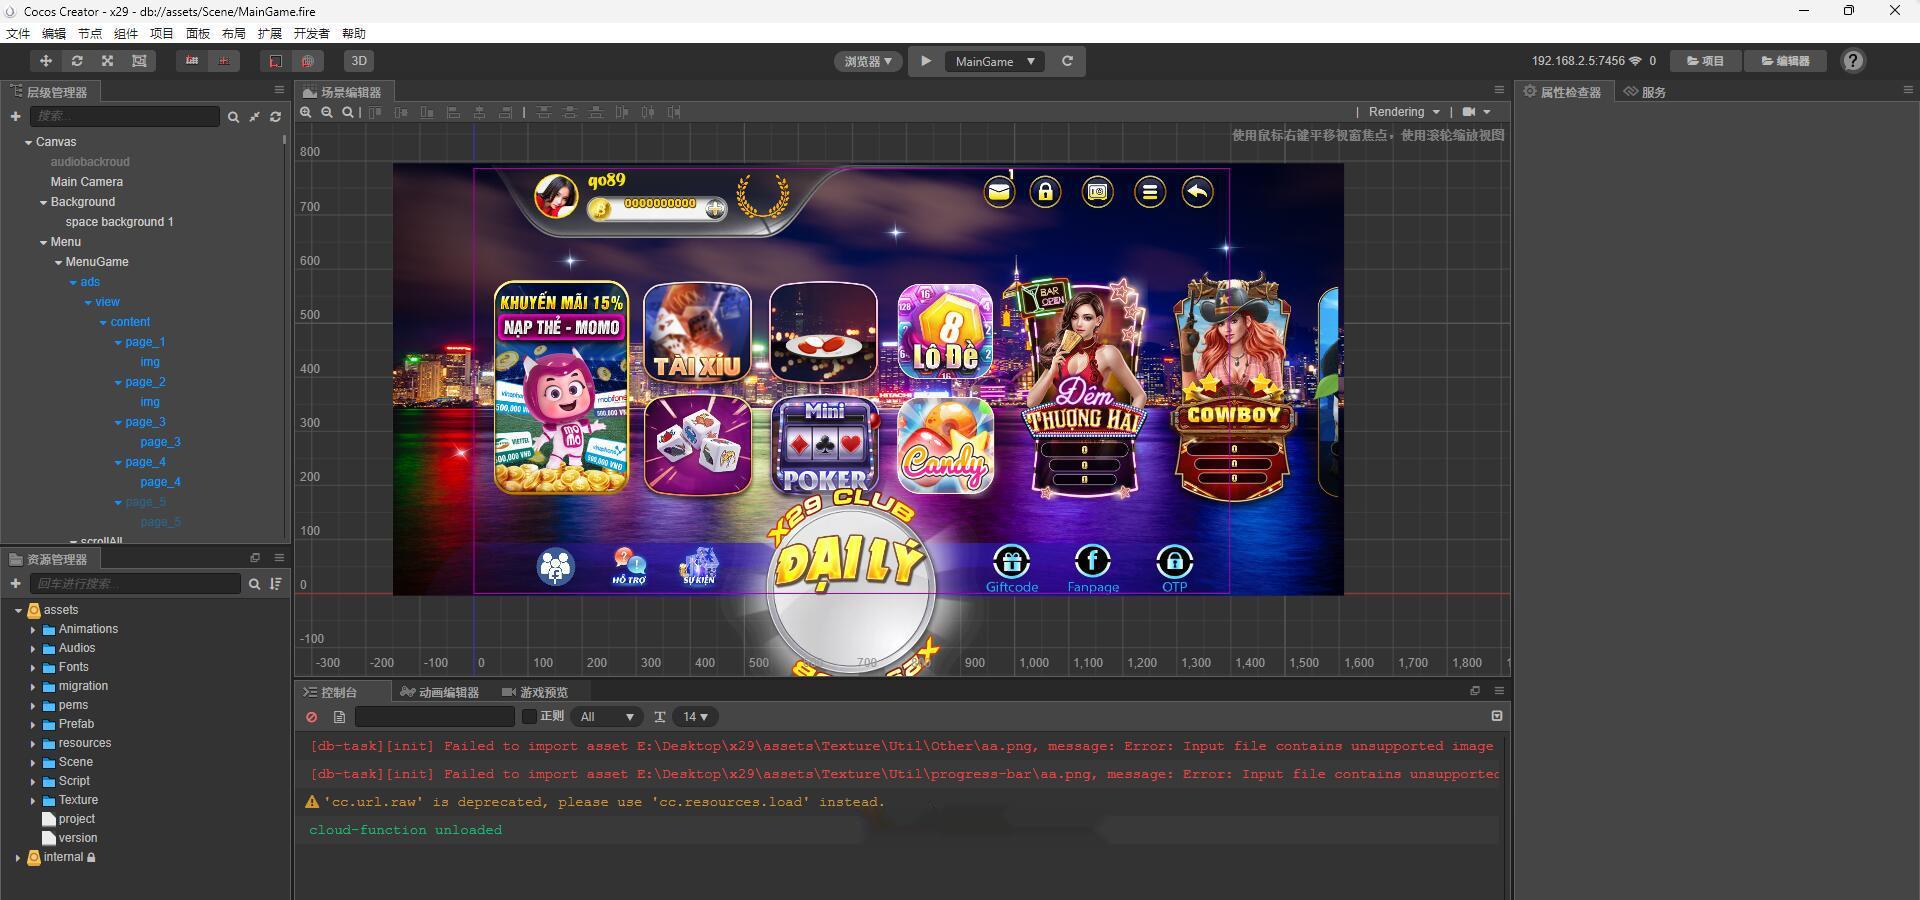Expand the Texture folder in assets
The height and width of the screenshot is (900, 1920).
click(x=33, y=801)
